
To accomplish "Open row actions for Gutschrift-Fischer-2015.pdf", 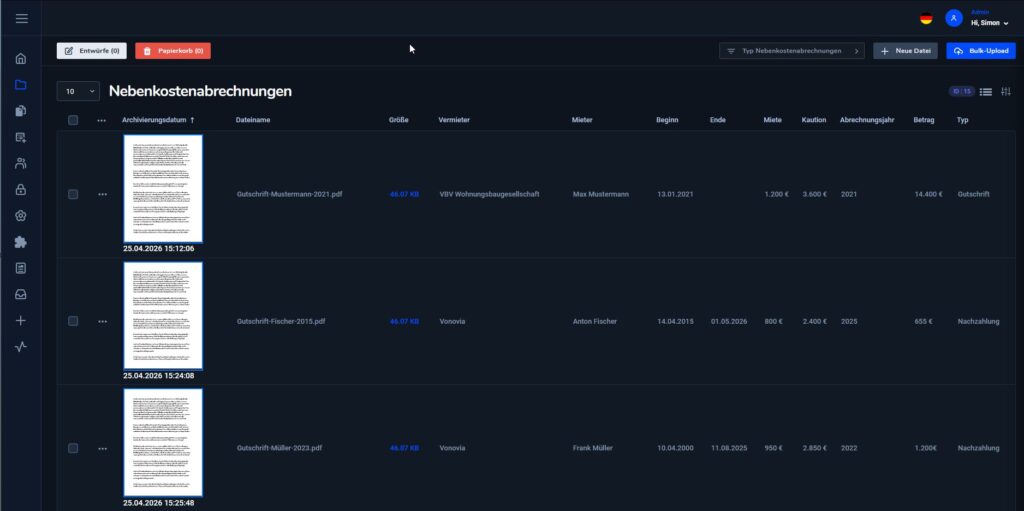I will pos(103,321).
